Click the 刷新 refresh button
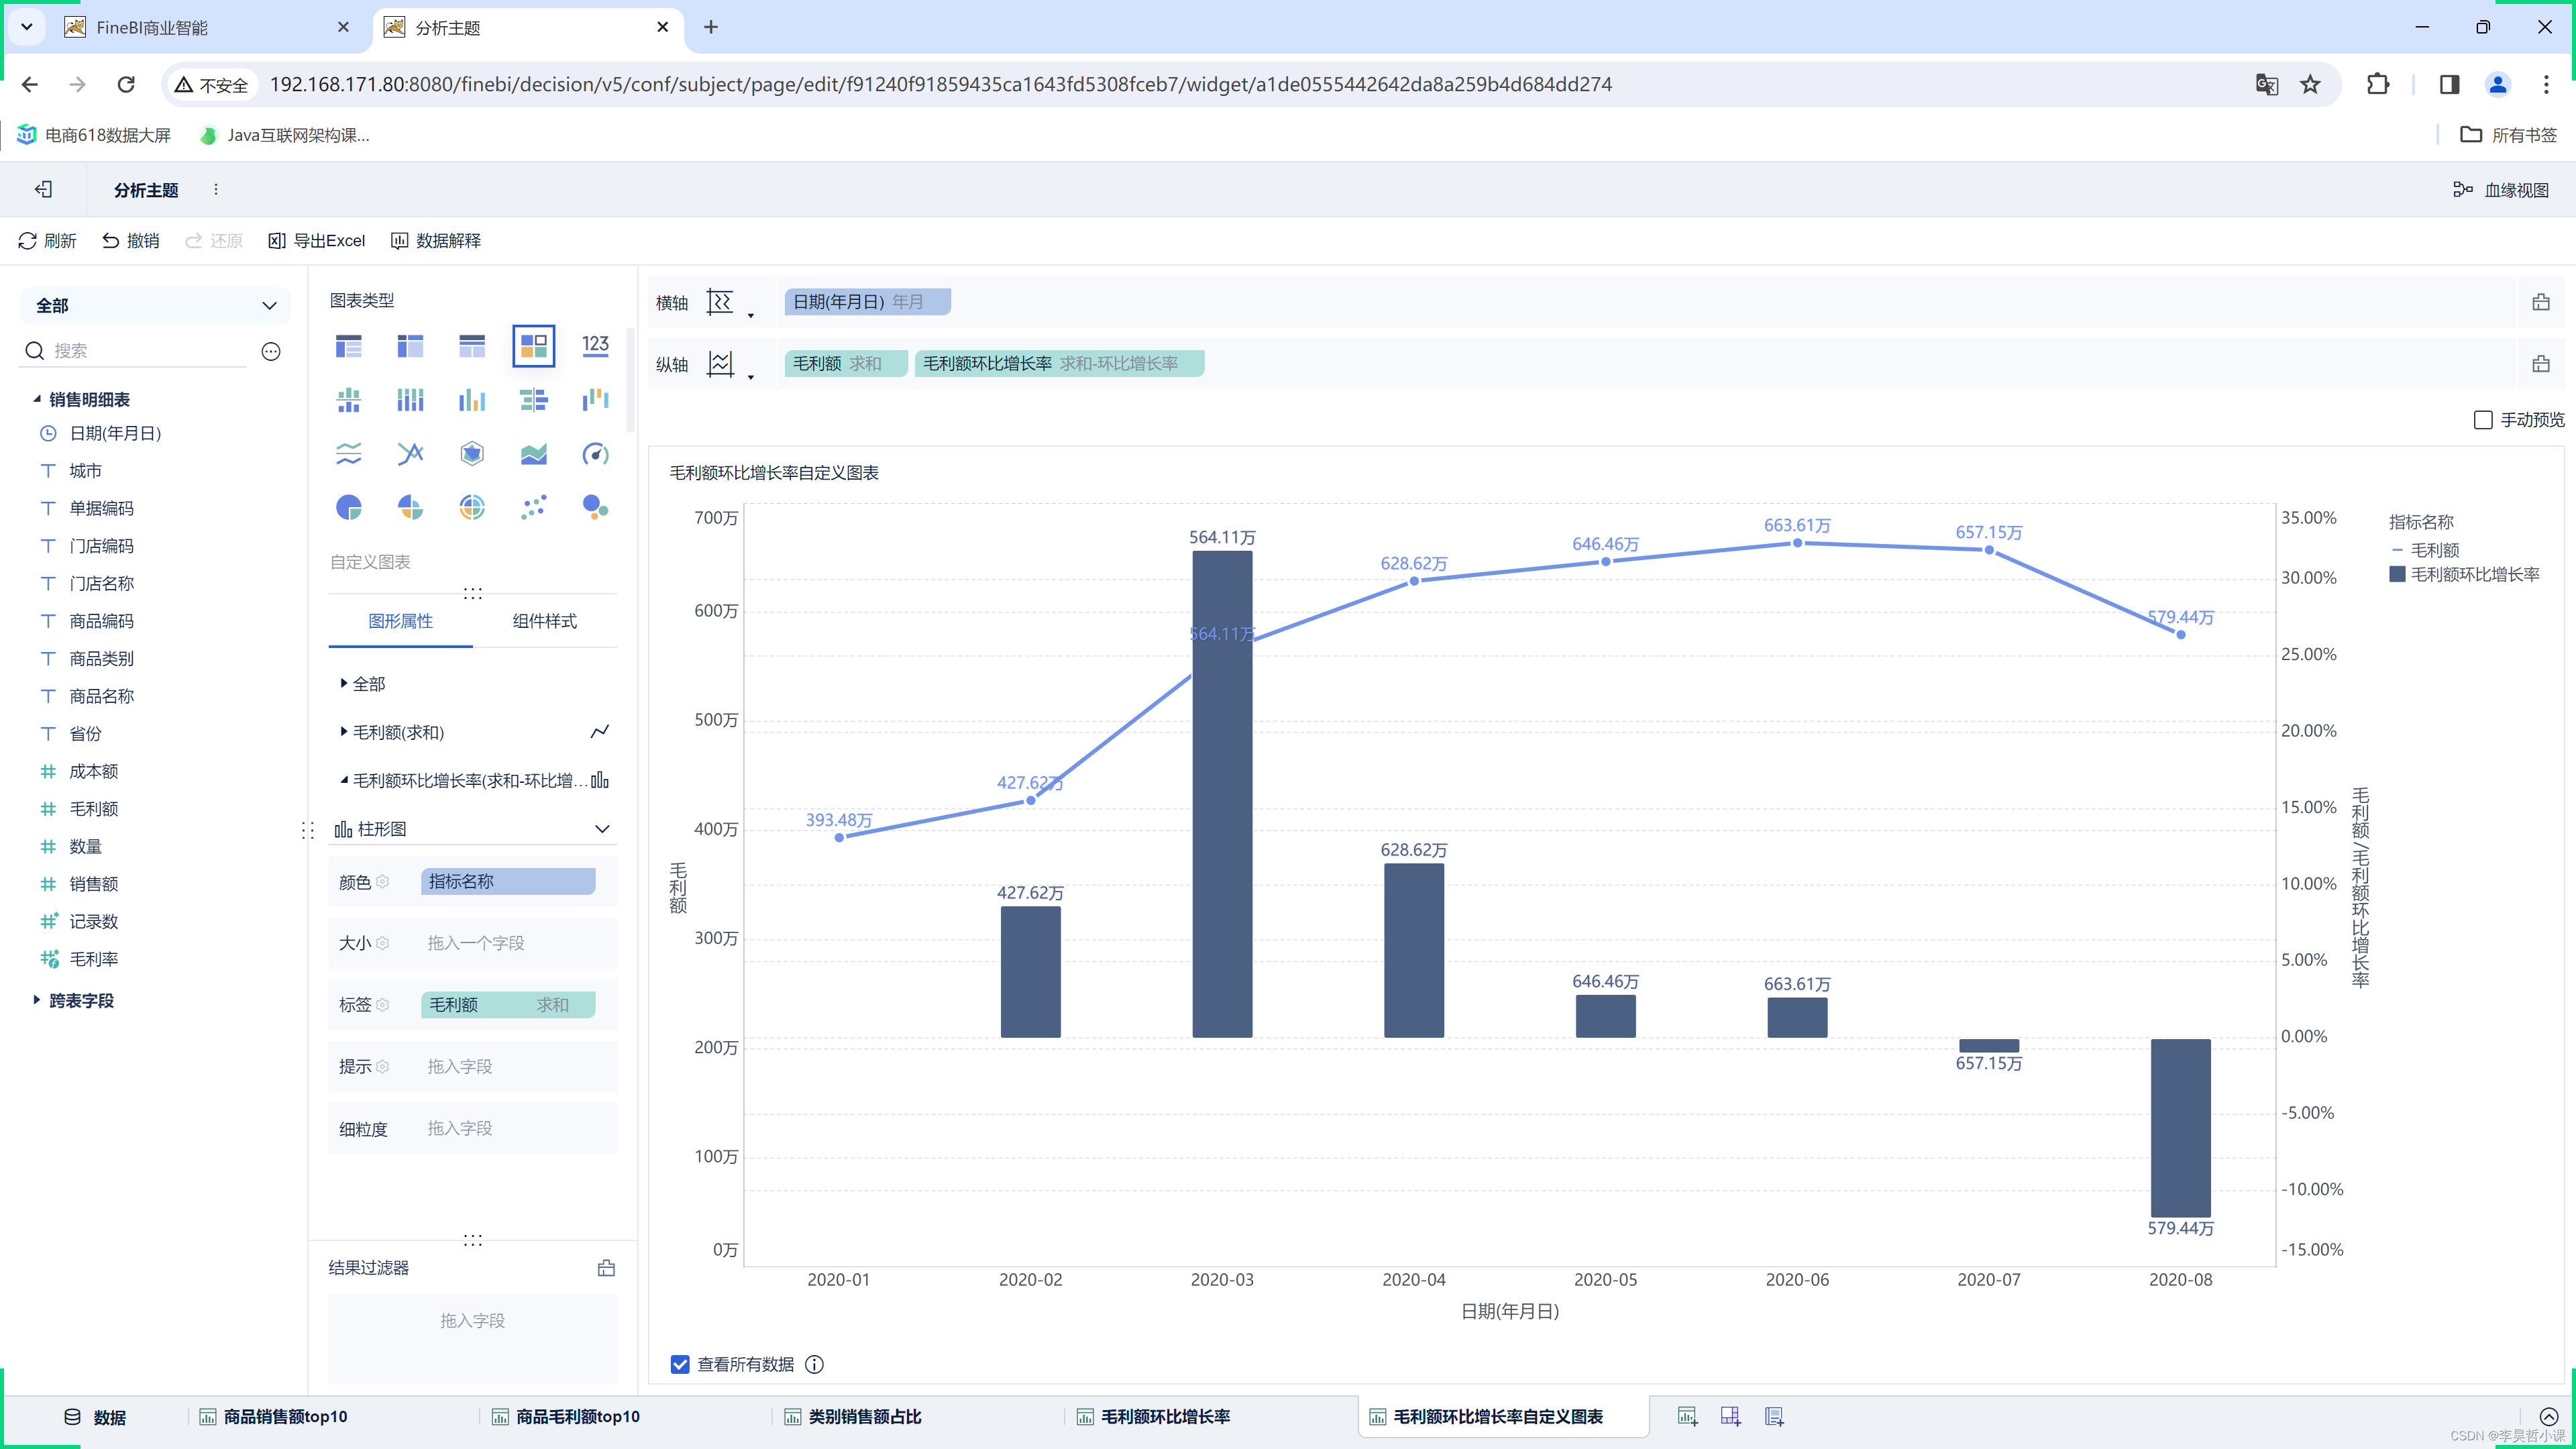The height and width of the screenshot is (1449, 2576). [47, 241]
